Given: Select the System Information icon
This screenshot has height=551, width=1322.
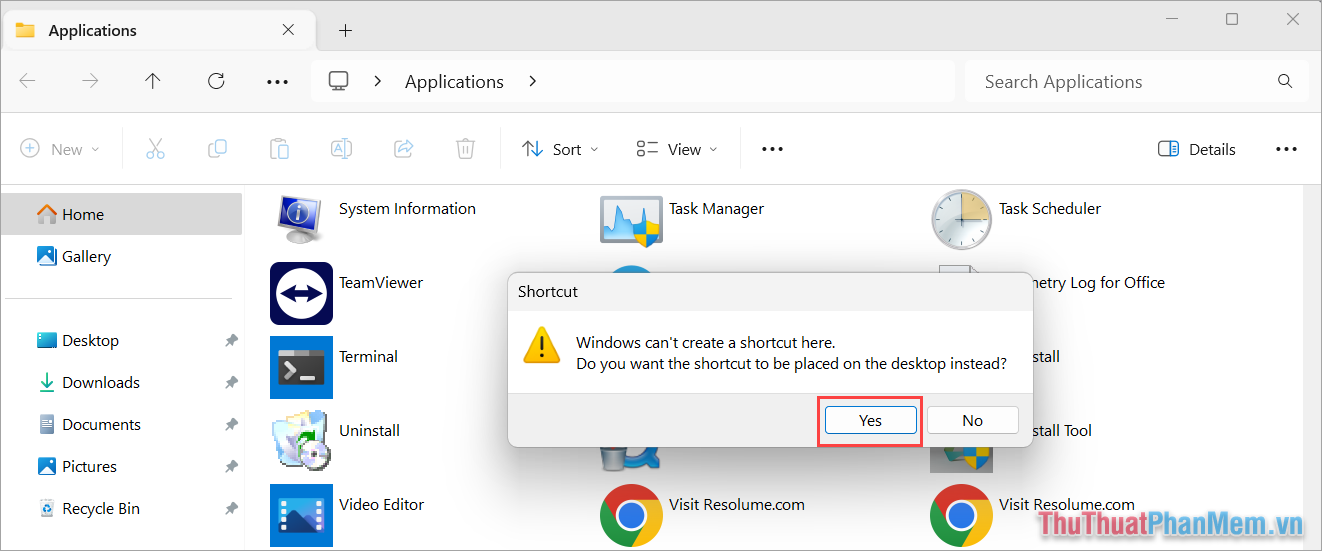Looking at the screenshot, I should click(301, 219).
